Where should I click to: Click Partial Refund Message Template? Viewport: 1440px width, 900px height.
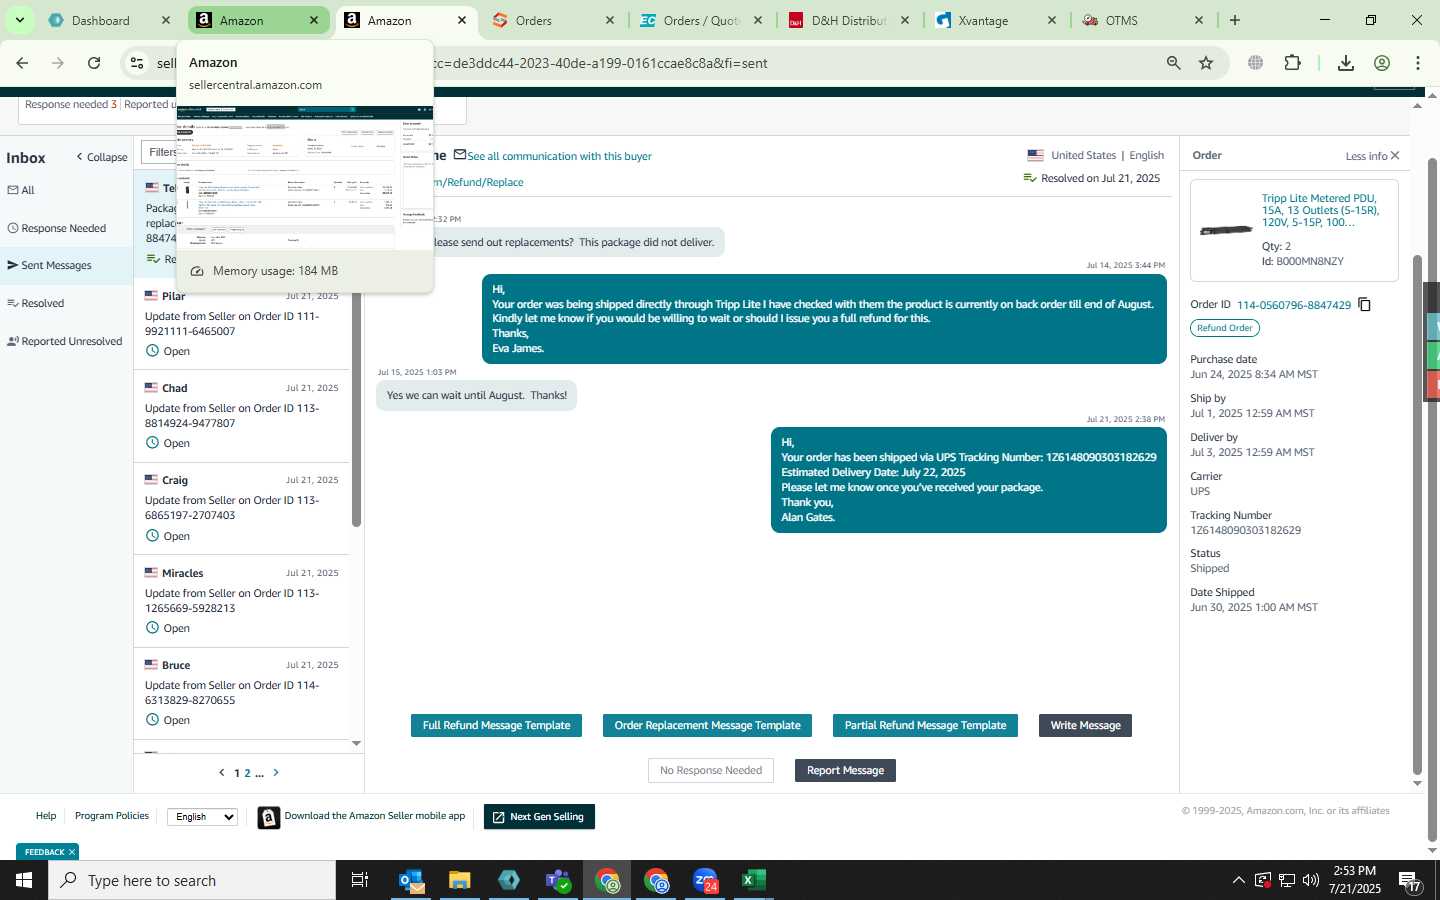coord(925,725)
